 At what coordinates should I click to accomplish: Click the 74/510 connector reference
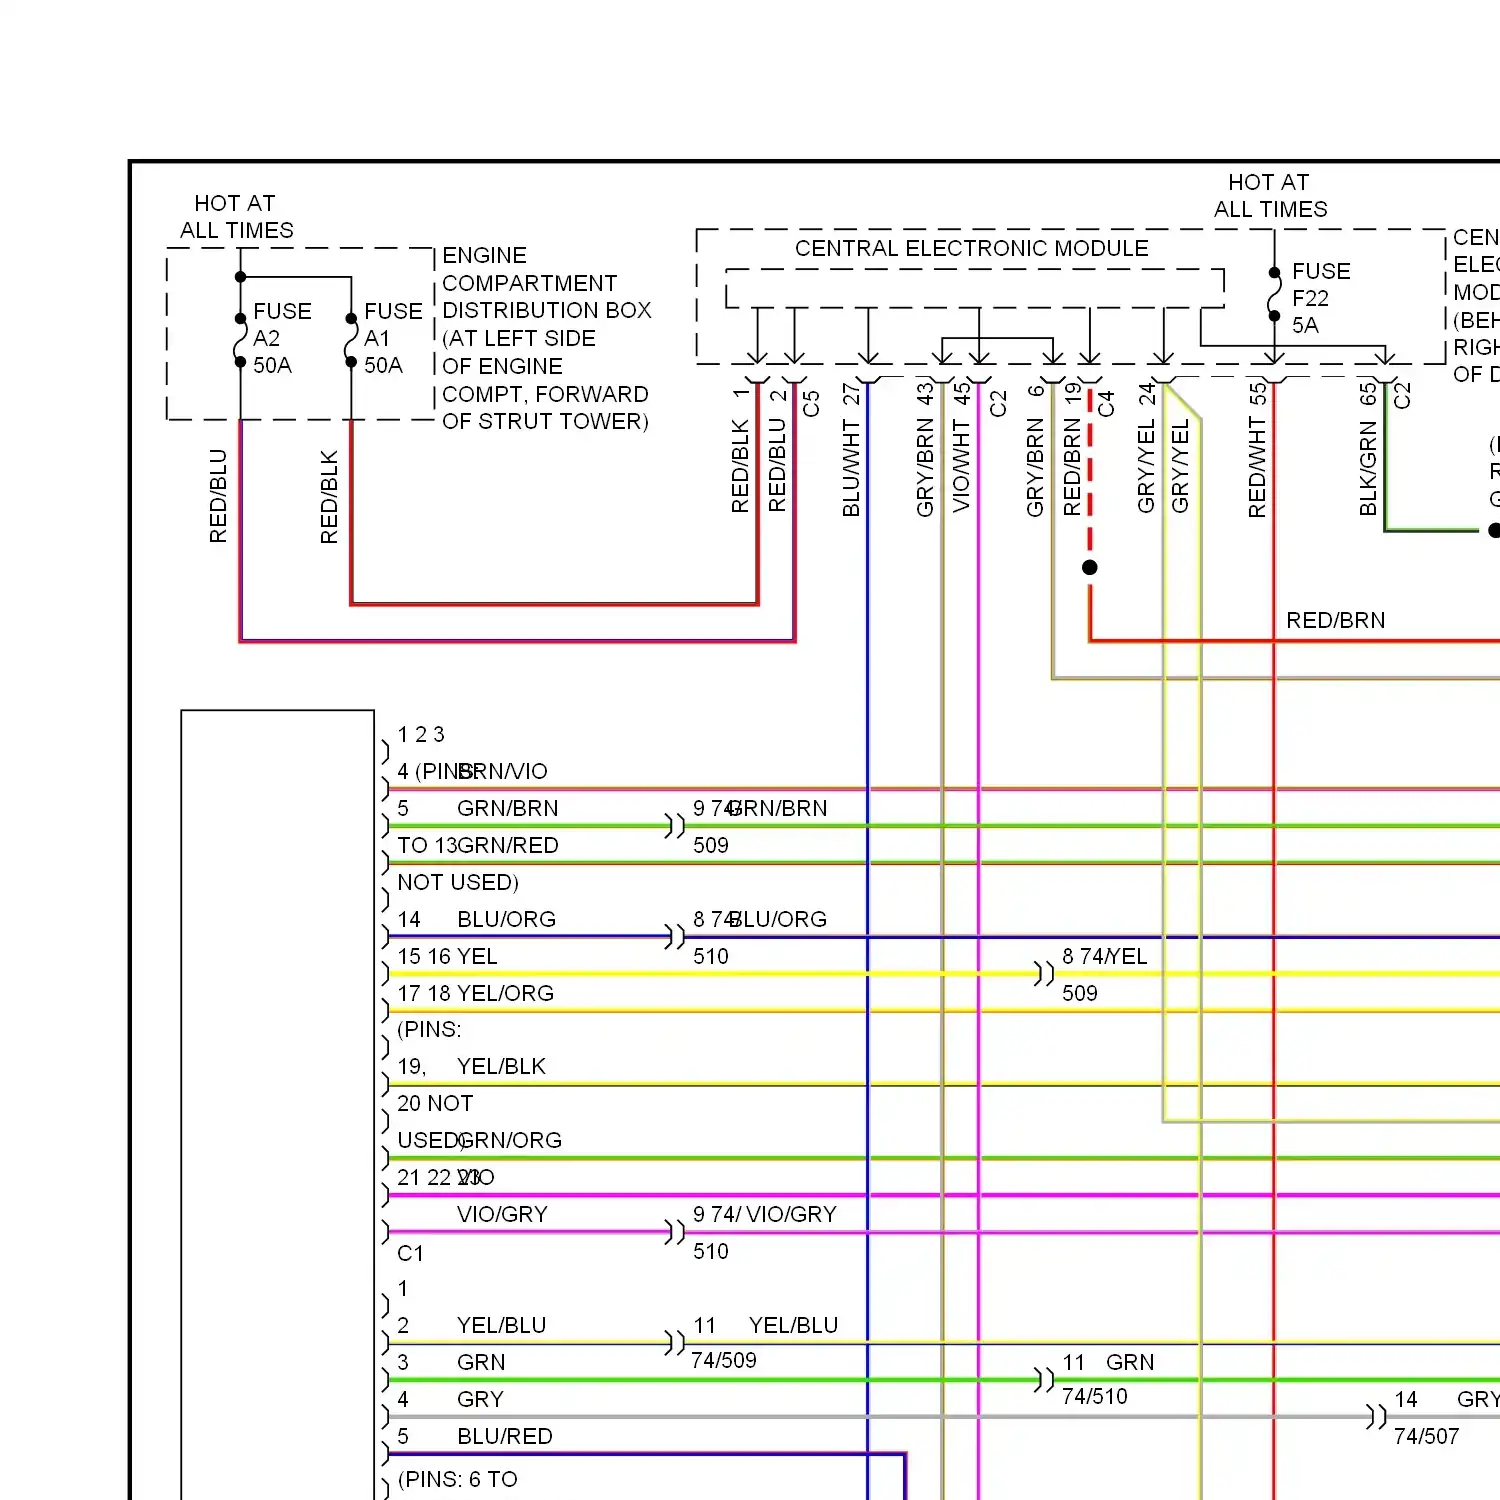1094,1396
